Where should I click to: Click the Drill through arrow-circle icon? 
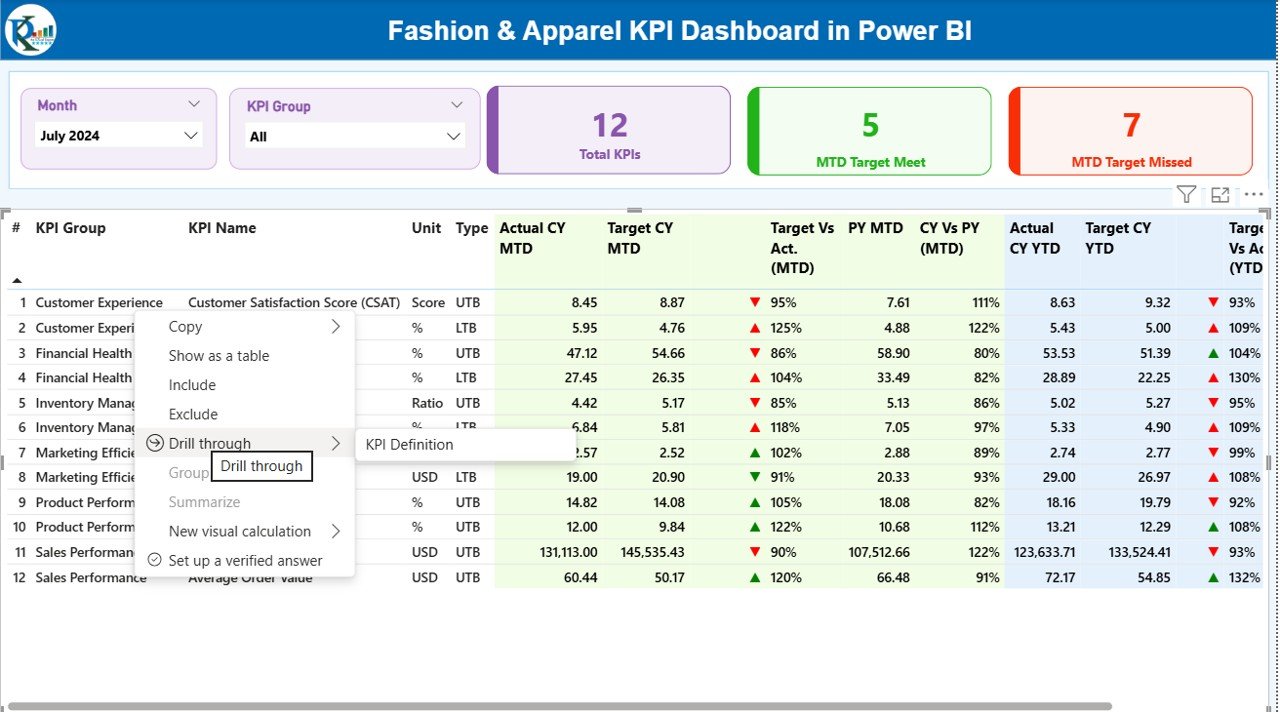155,443
